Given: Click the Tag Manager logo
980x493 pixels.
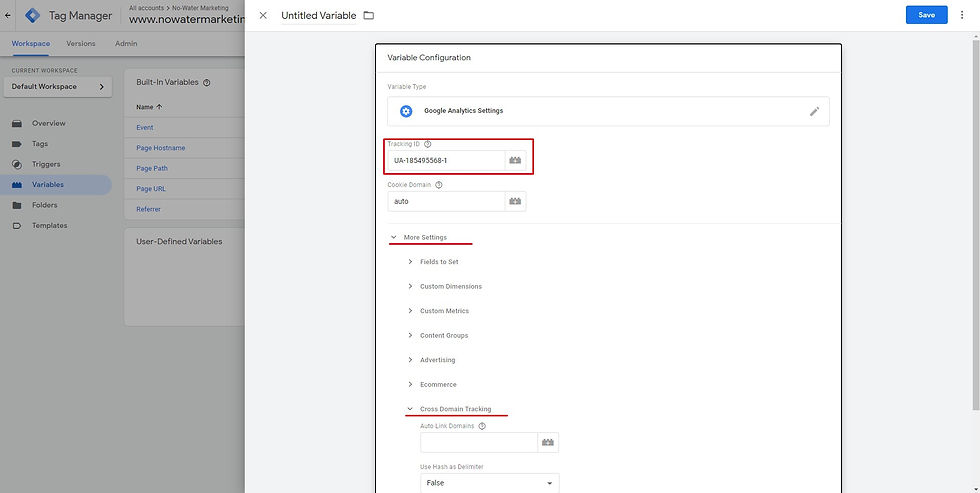Looking at the screenshot, I should (x=32, y=16).
